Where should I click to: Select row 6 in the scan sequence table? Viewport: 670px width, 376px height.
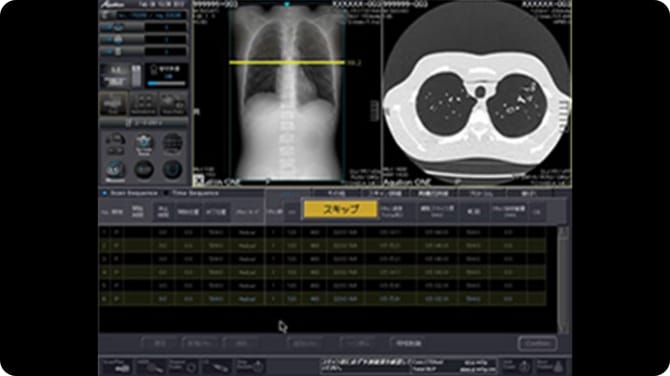click(323, 299)
